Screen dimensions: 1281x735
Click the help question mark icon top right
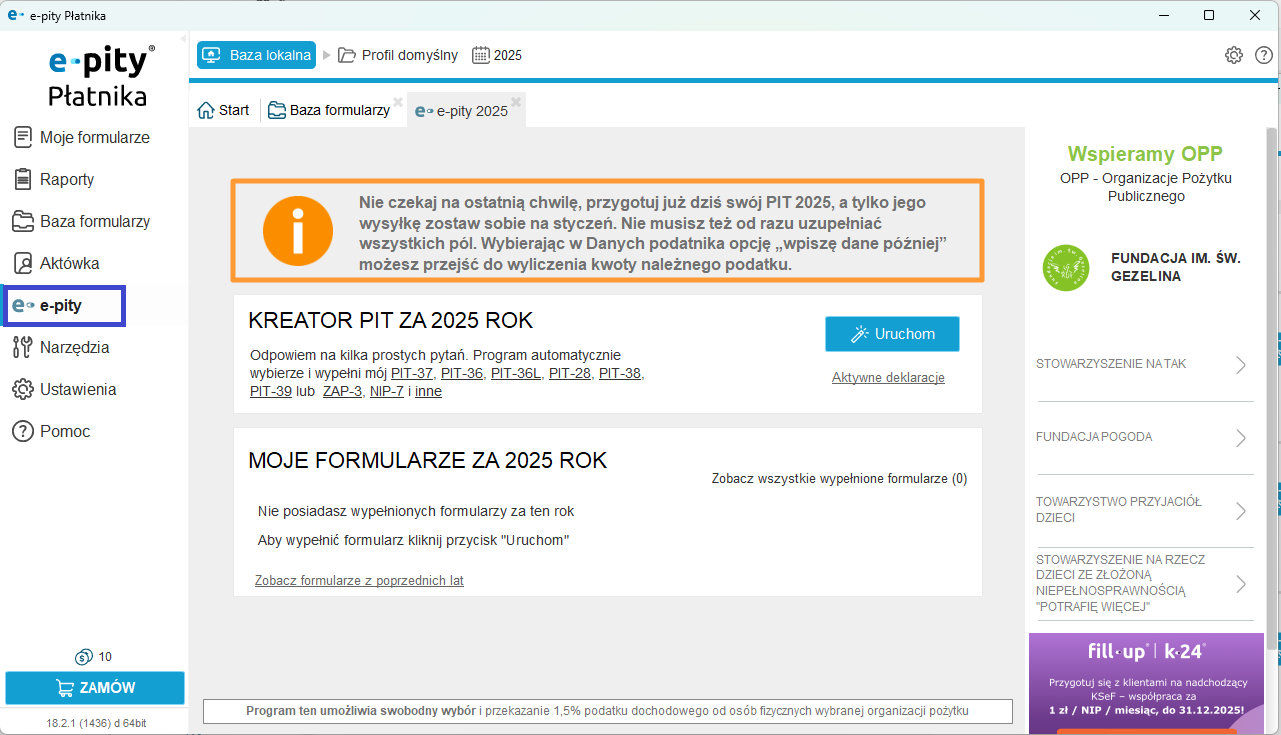pyautogui.click(x=1263, y=55)
